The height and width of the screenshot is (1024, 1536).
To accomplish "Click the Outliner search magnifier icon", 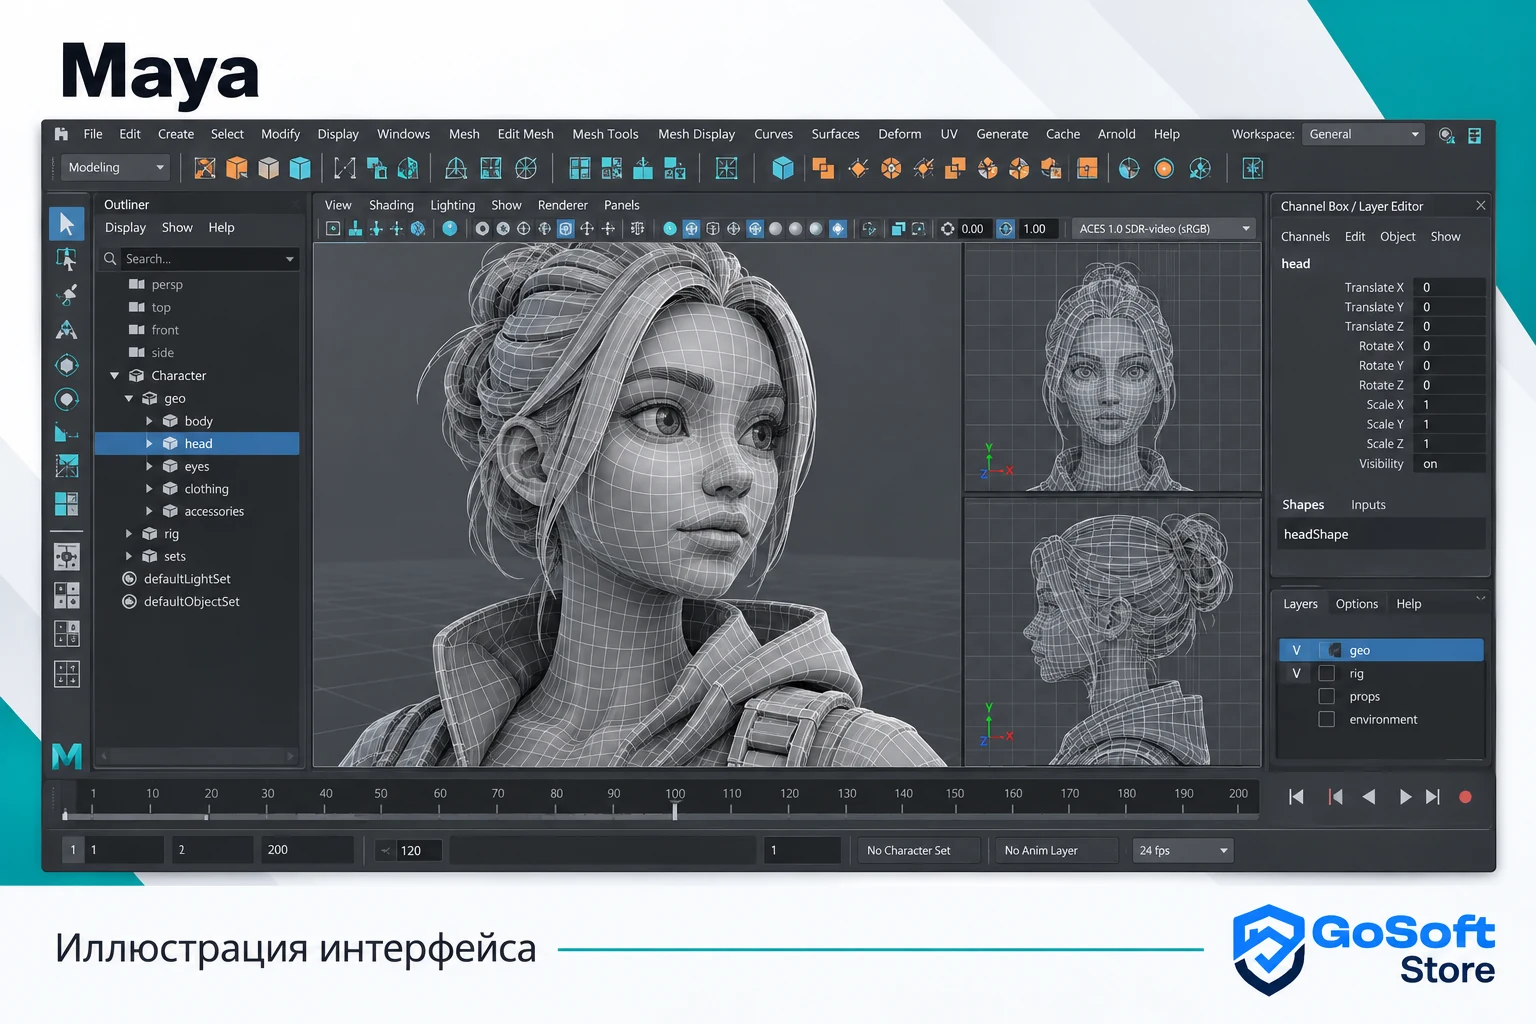I will coord(111,259).
